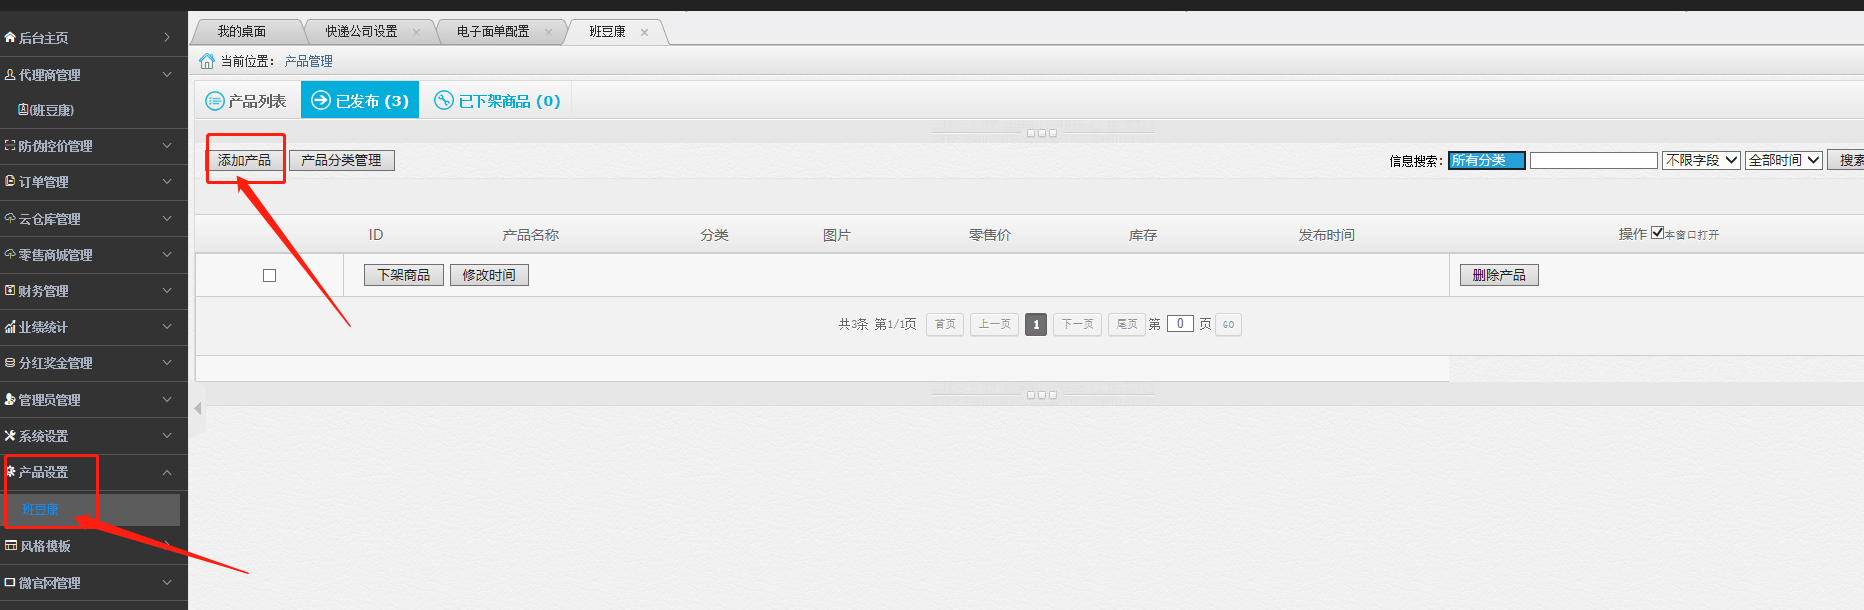Close the 电子面单配置 tab

coord(548,32)
